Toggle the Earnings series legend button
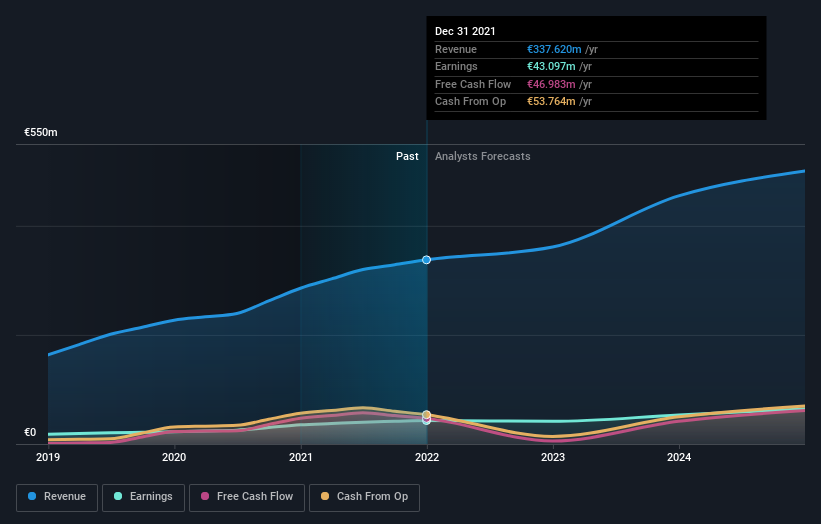This screenshot has width=821, height=524. pyautogui.click(x=143, y=497)
